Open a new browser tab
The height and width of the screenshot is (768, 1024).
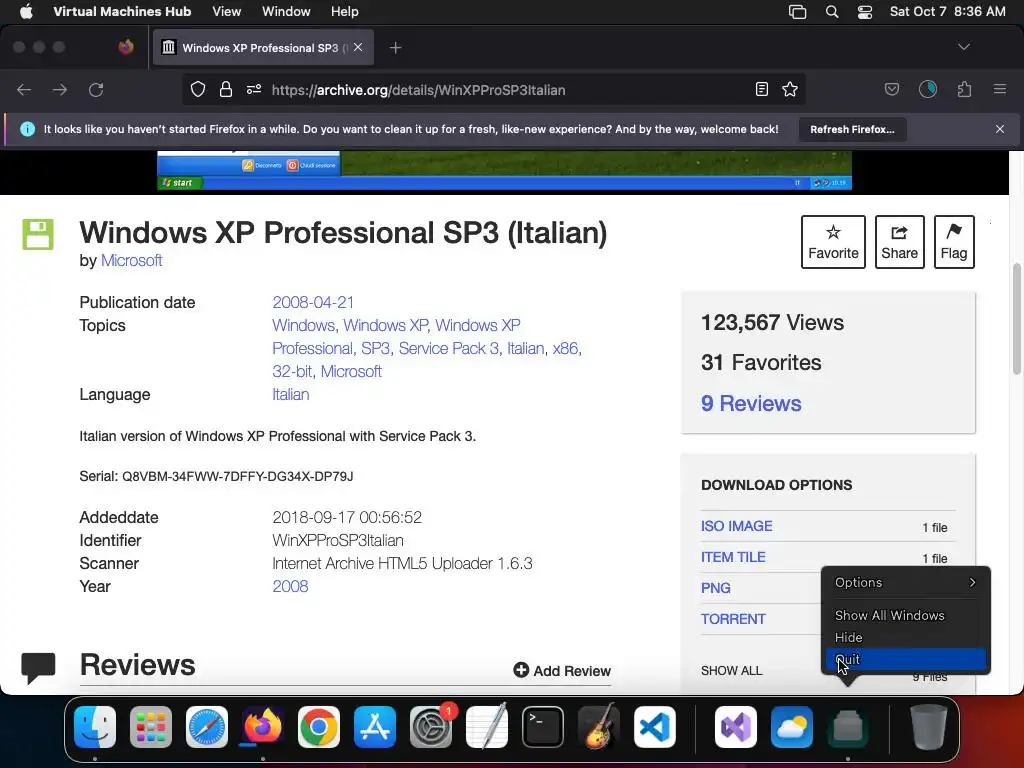[395, 48]
